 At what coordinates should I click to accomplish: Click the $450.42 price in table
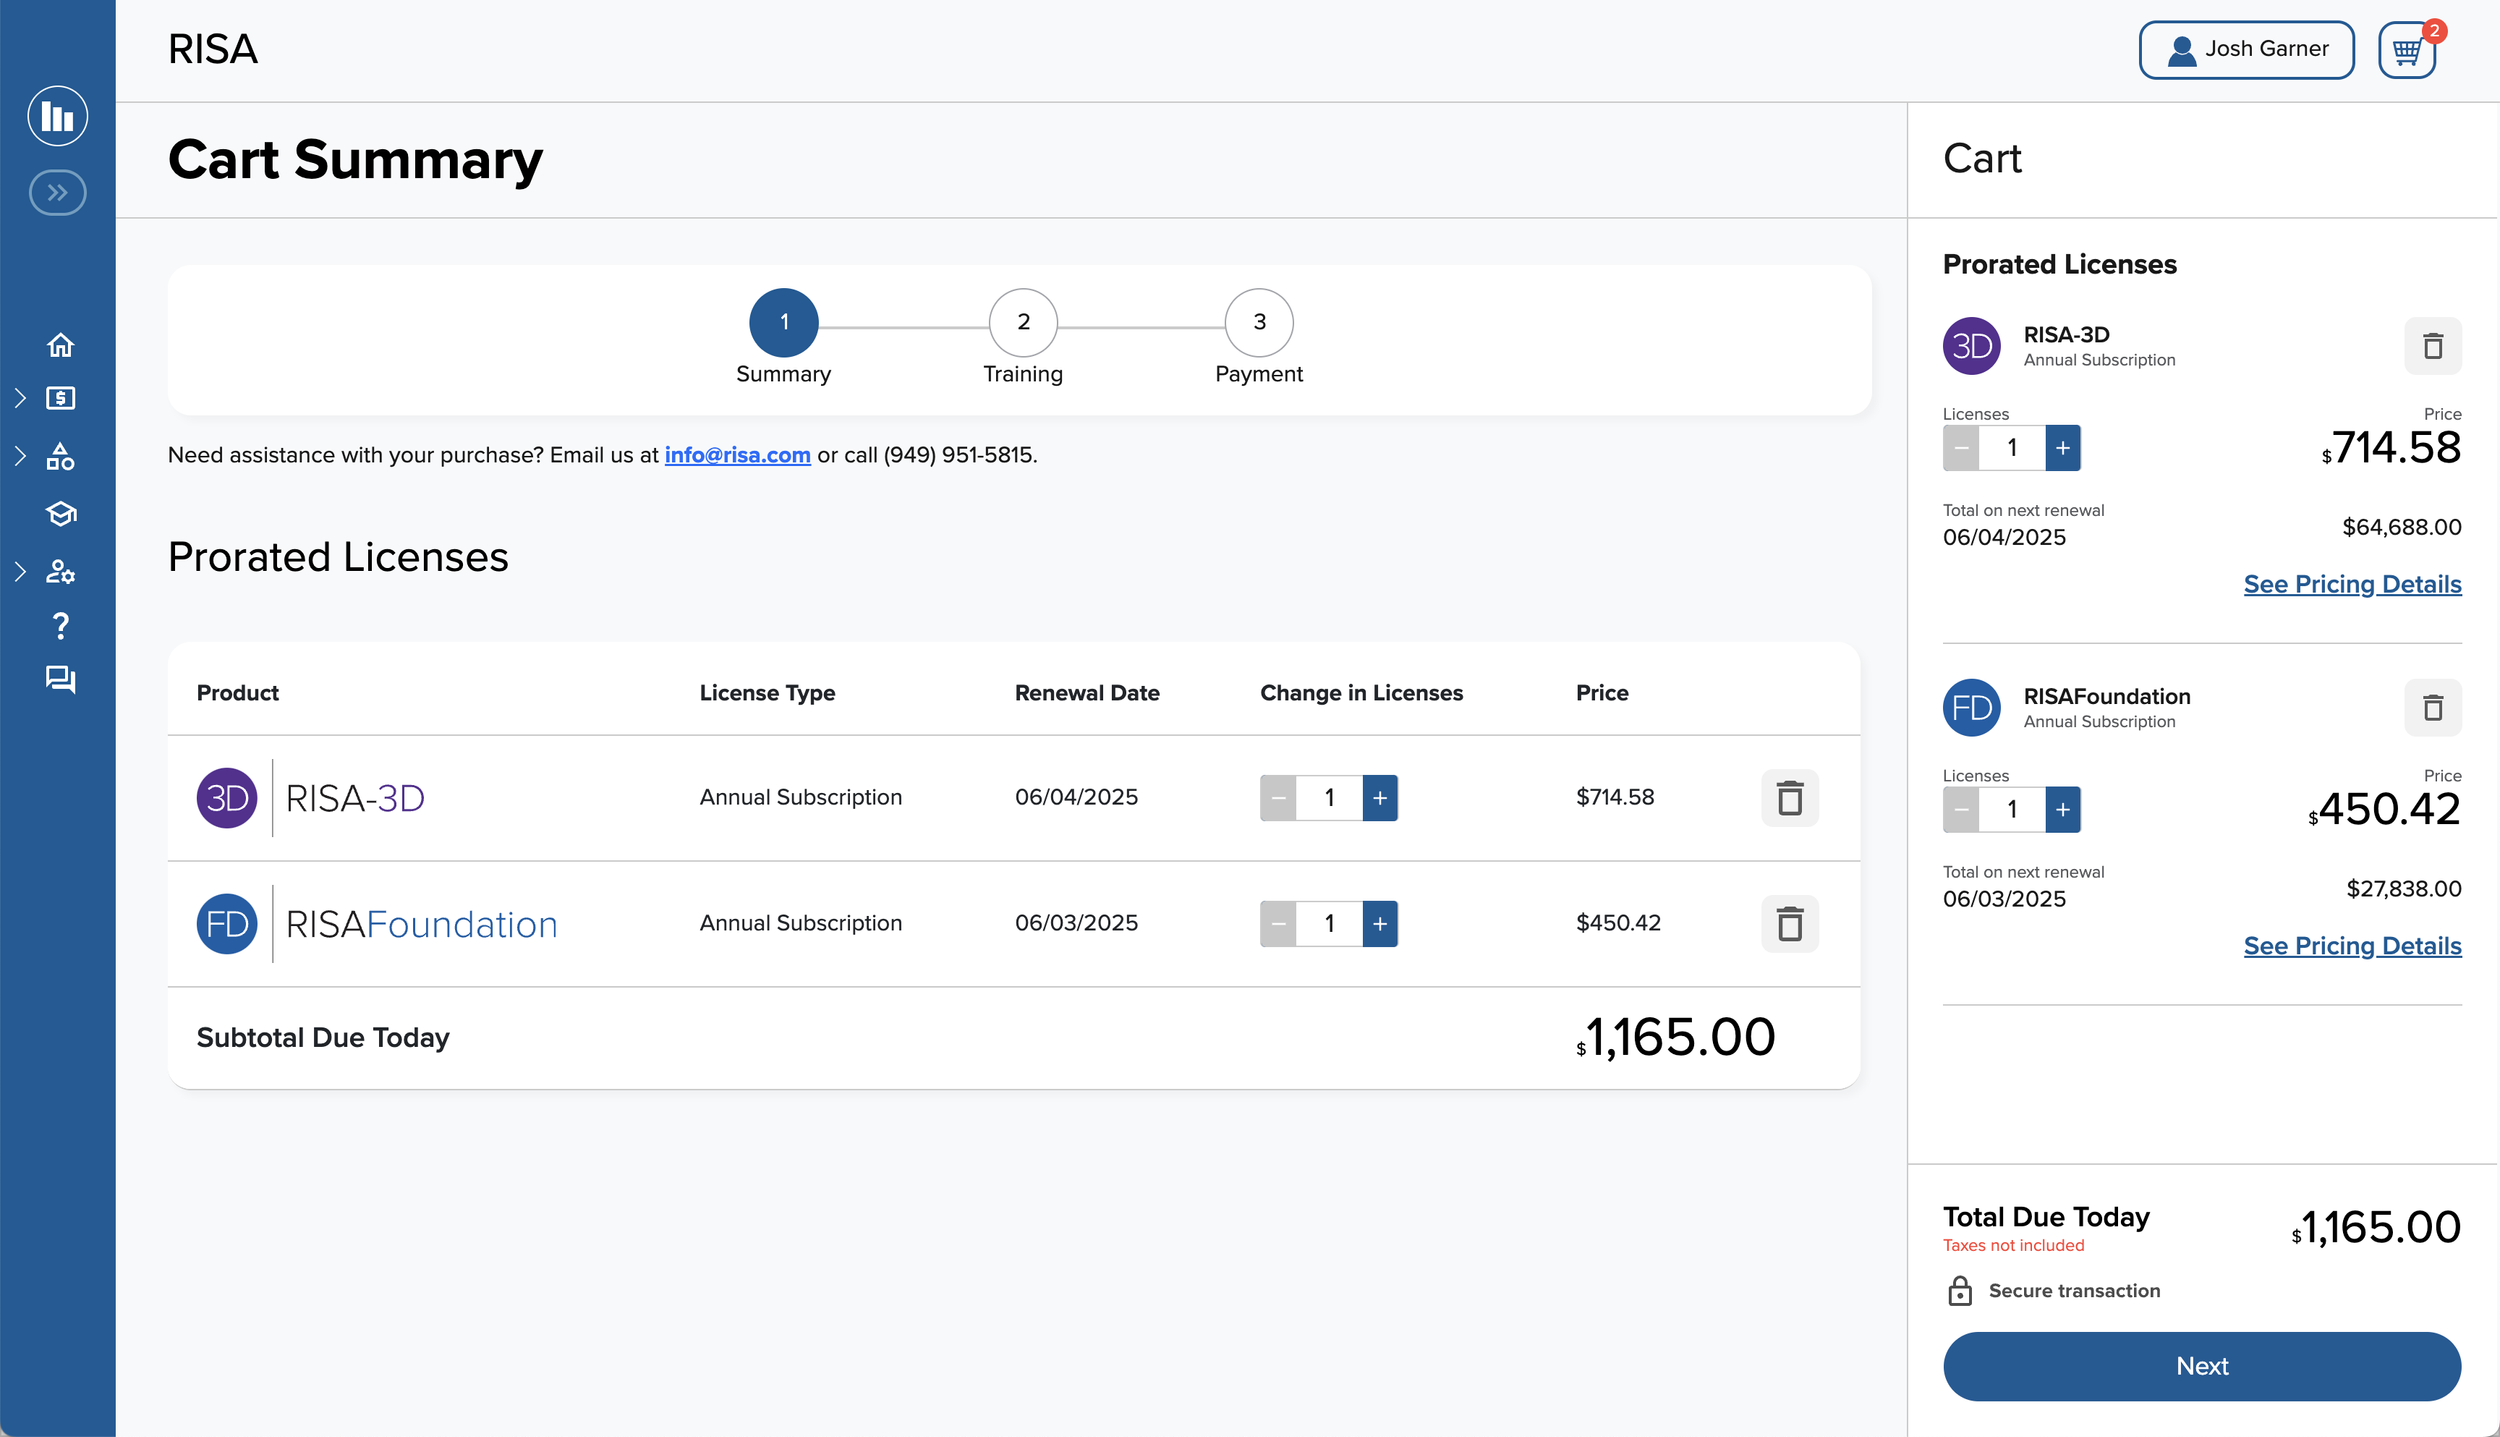(1618, 923)
